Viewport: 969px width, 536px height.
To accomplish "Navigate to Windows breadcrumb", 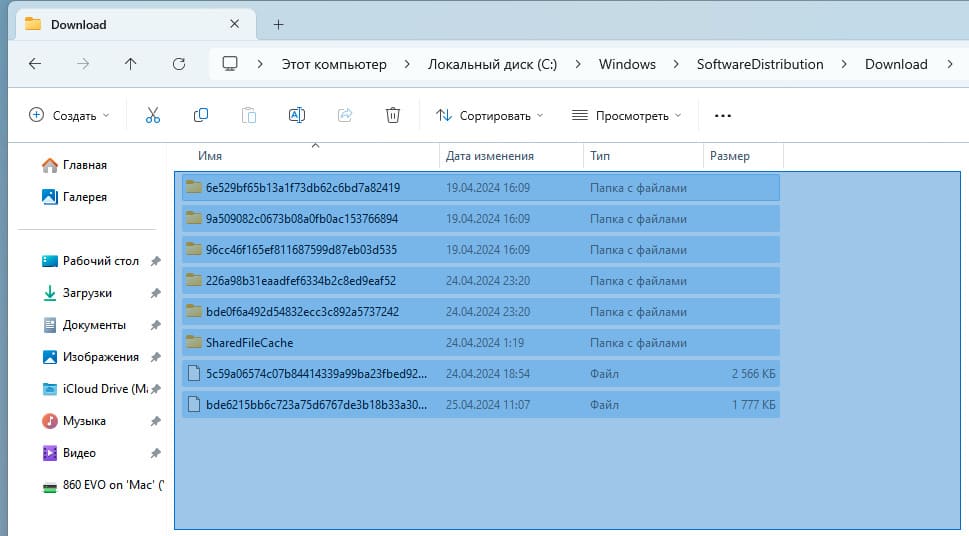I will 627,64.
